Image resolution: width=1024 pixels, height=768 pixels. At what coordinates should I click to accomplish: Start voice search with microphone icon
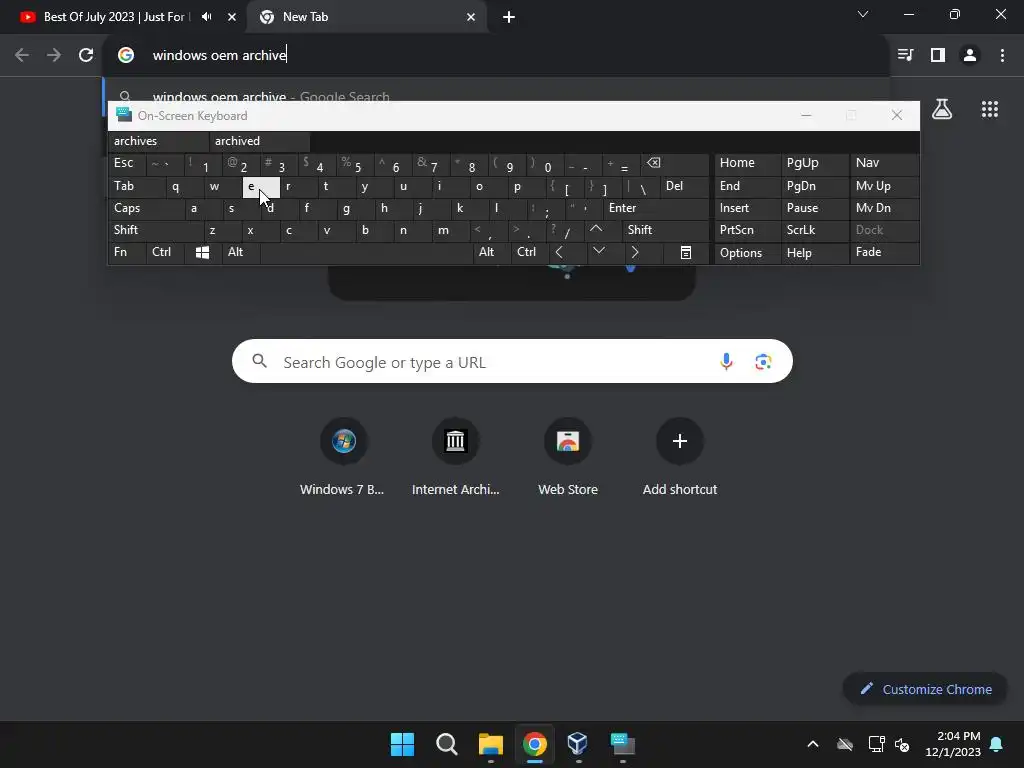point(726,361)
